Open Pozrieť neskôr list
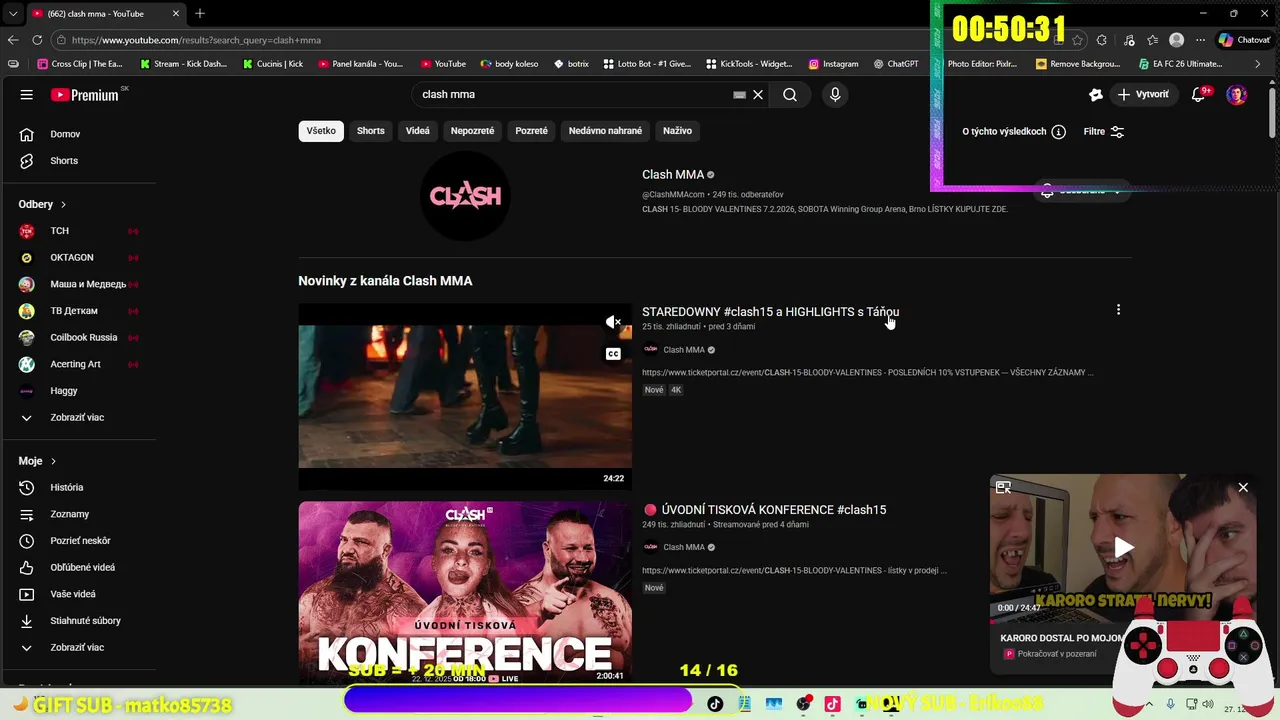Viewport: 1280px width, 720px height. (78, 541)
